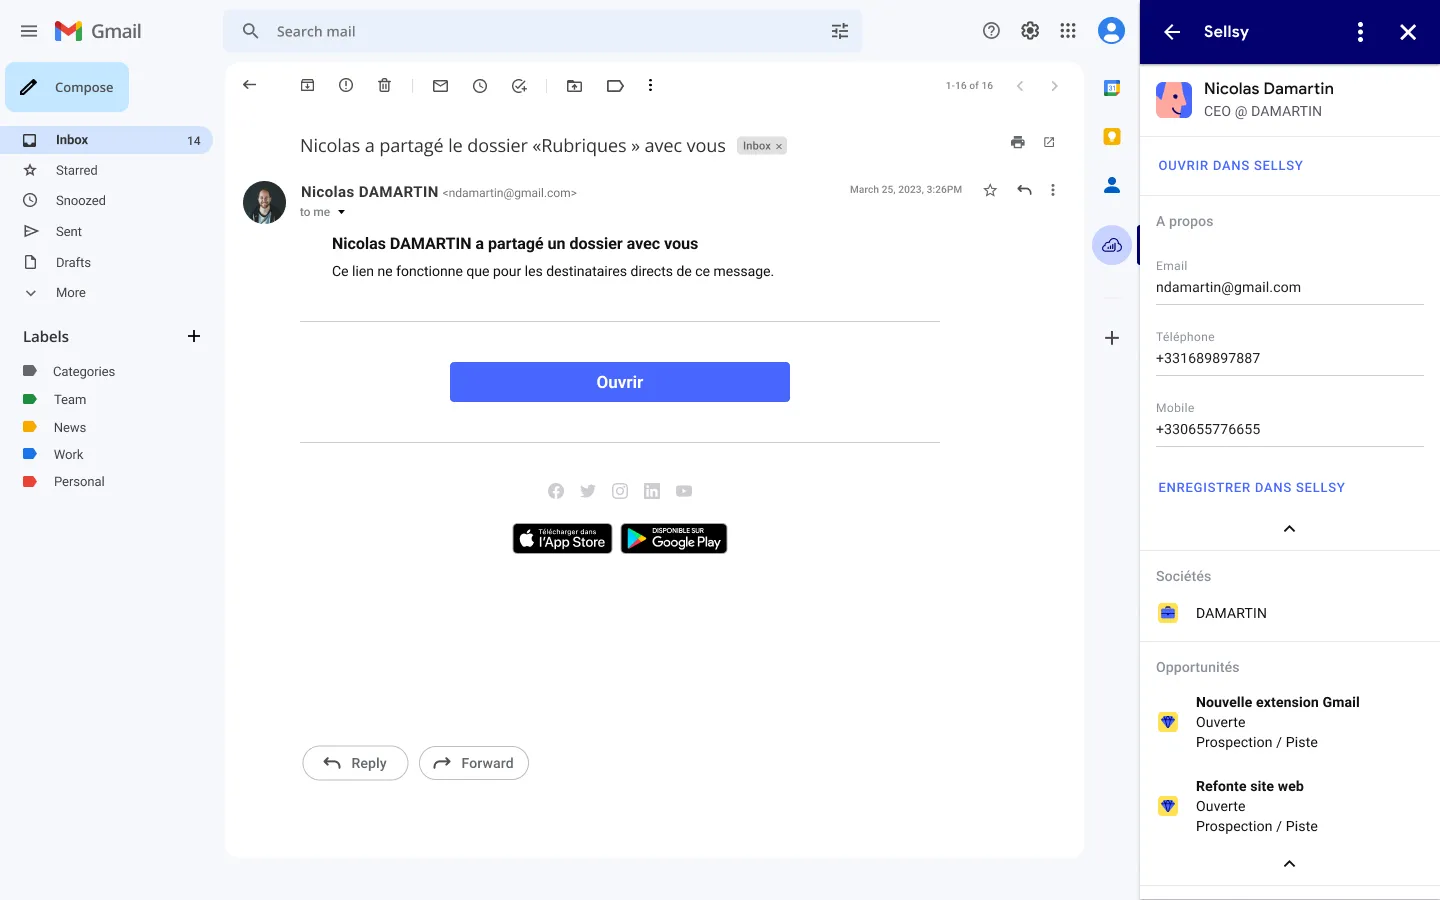The width and height of the screenshot is (1440, 900).
Task: Show recipient details next to 'to me'
Action: 341,212
